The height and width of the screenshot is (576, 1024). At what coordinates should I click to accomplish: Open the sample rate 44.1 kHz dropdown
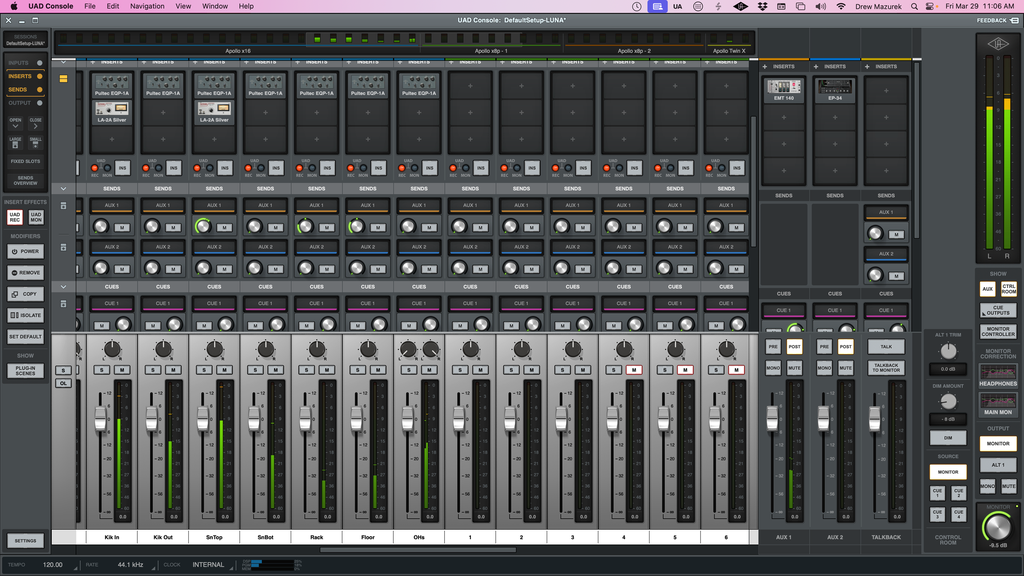coord(131,565)
